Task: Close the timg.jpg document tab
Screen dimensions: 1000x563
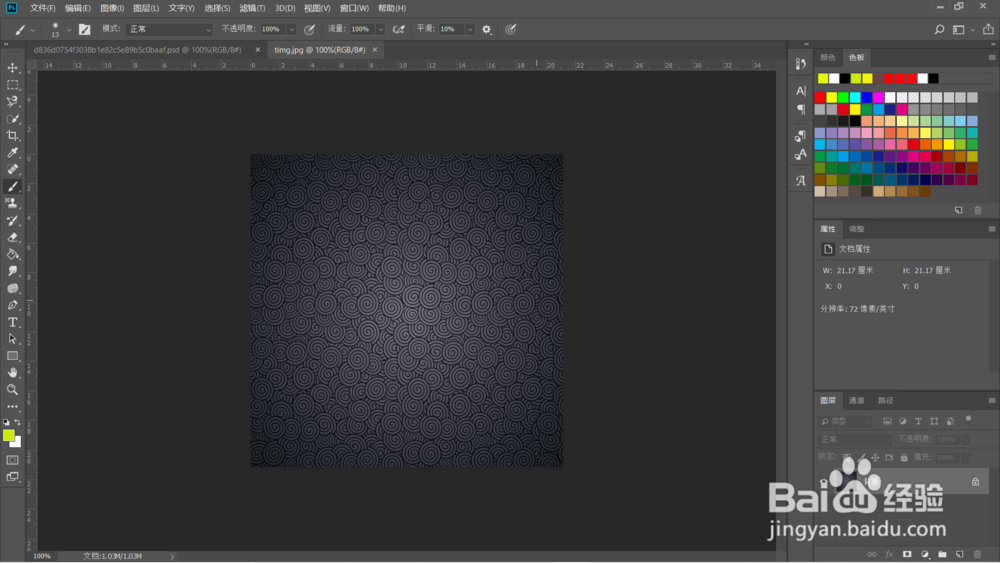Action: pos(375,50)
